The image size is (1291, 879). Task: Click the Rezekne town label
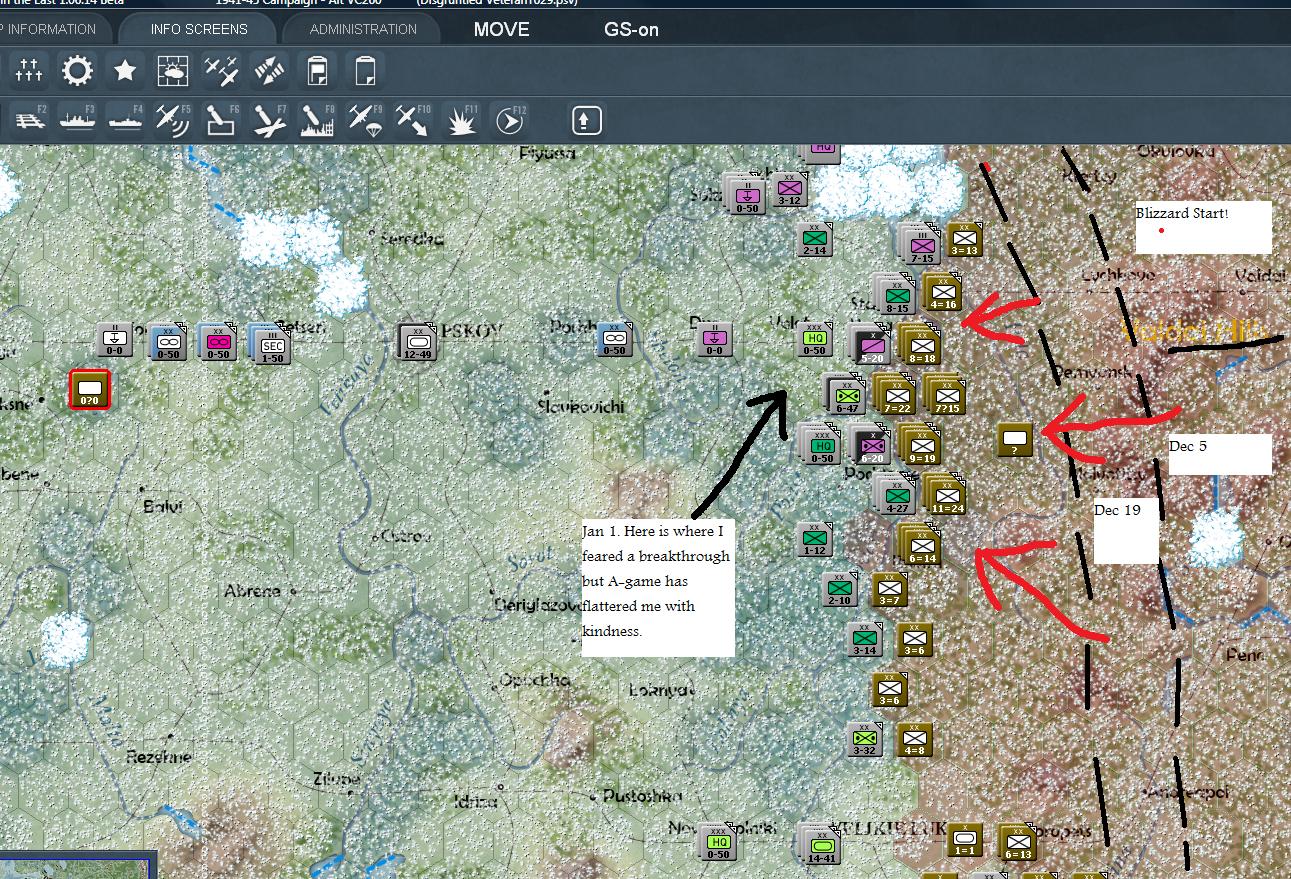[158, 757]
